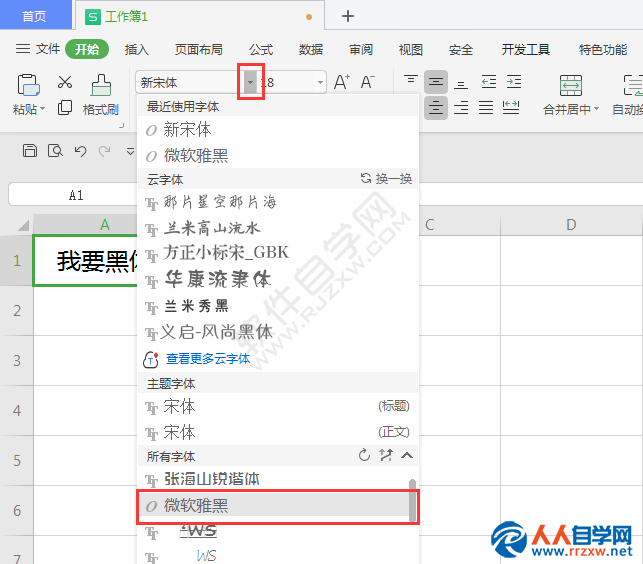Apply top vertical alignment

tap(410, 80)
